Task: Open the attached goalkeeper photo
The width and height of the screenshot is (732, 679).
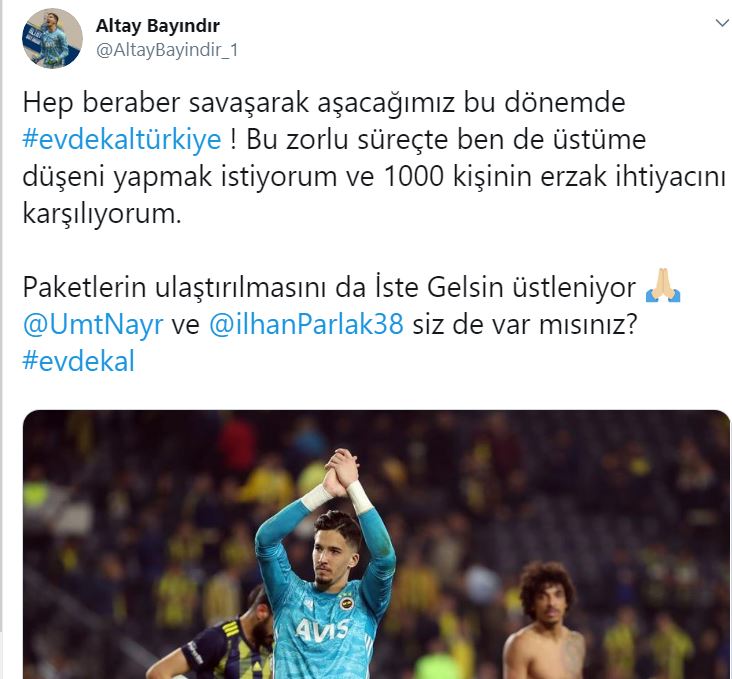Action: point(376,544)
